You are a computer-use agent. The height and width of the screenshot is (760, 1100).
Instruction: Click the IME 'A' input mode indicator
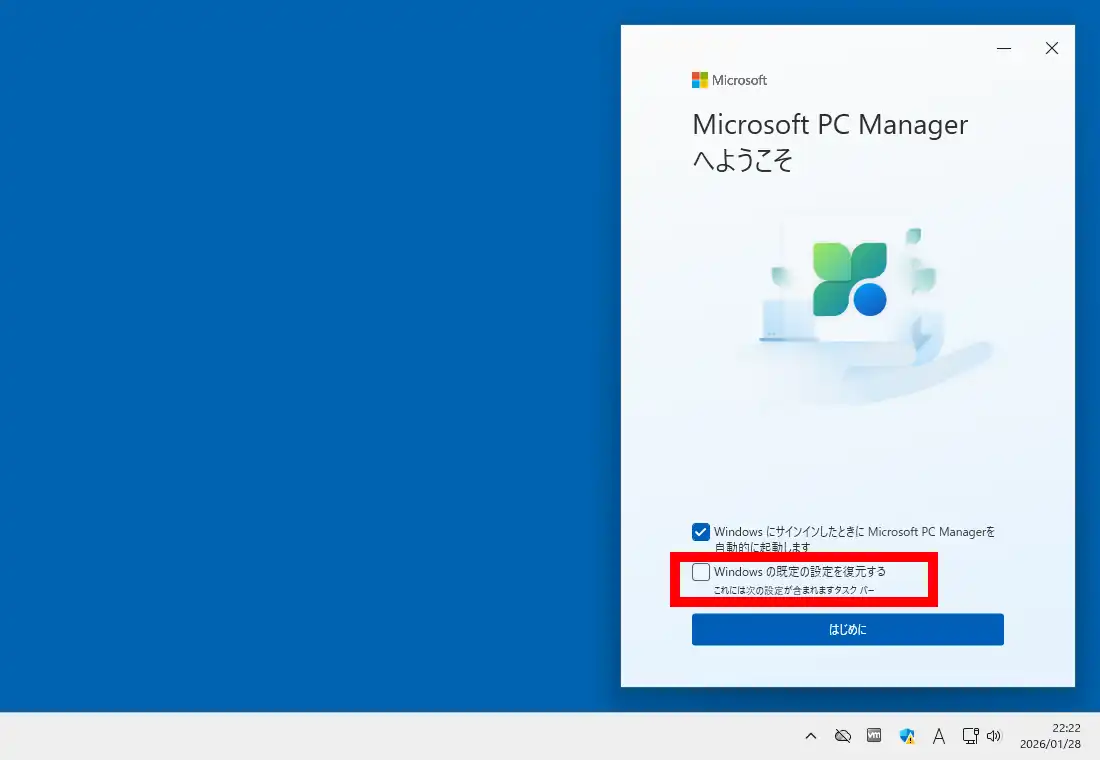pos(939,736)
